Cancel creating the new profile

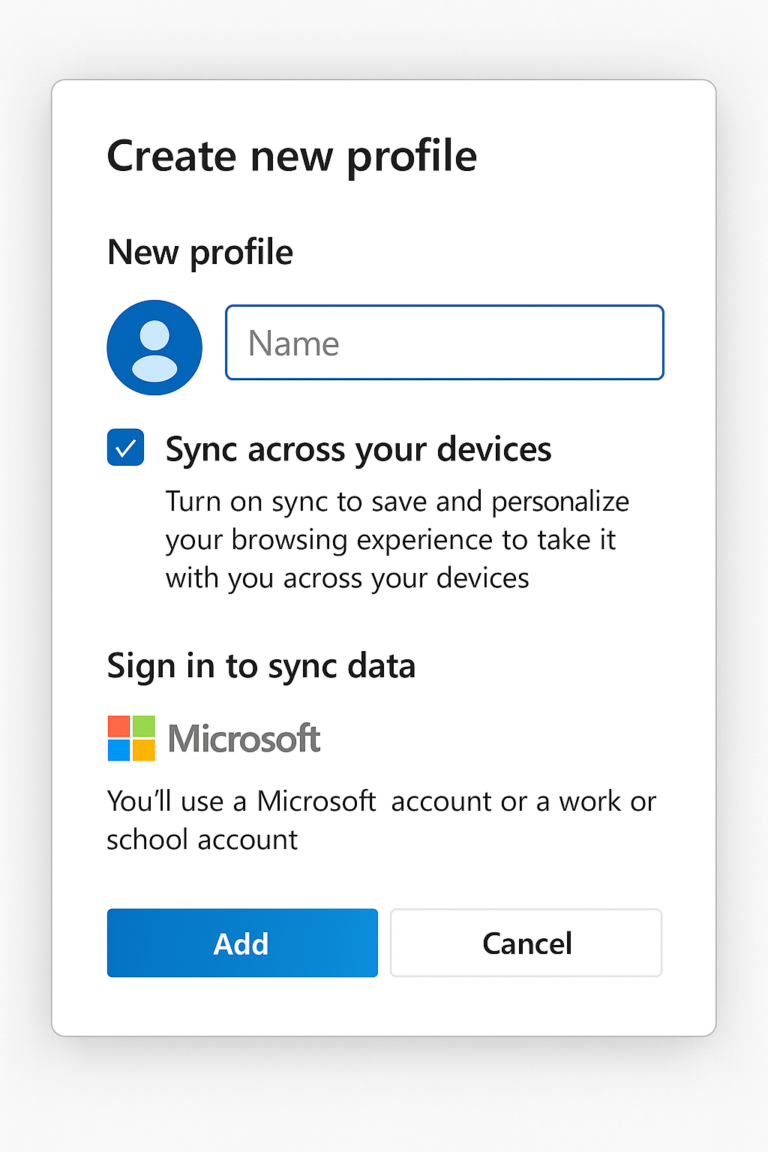526,942
